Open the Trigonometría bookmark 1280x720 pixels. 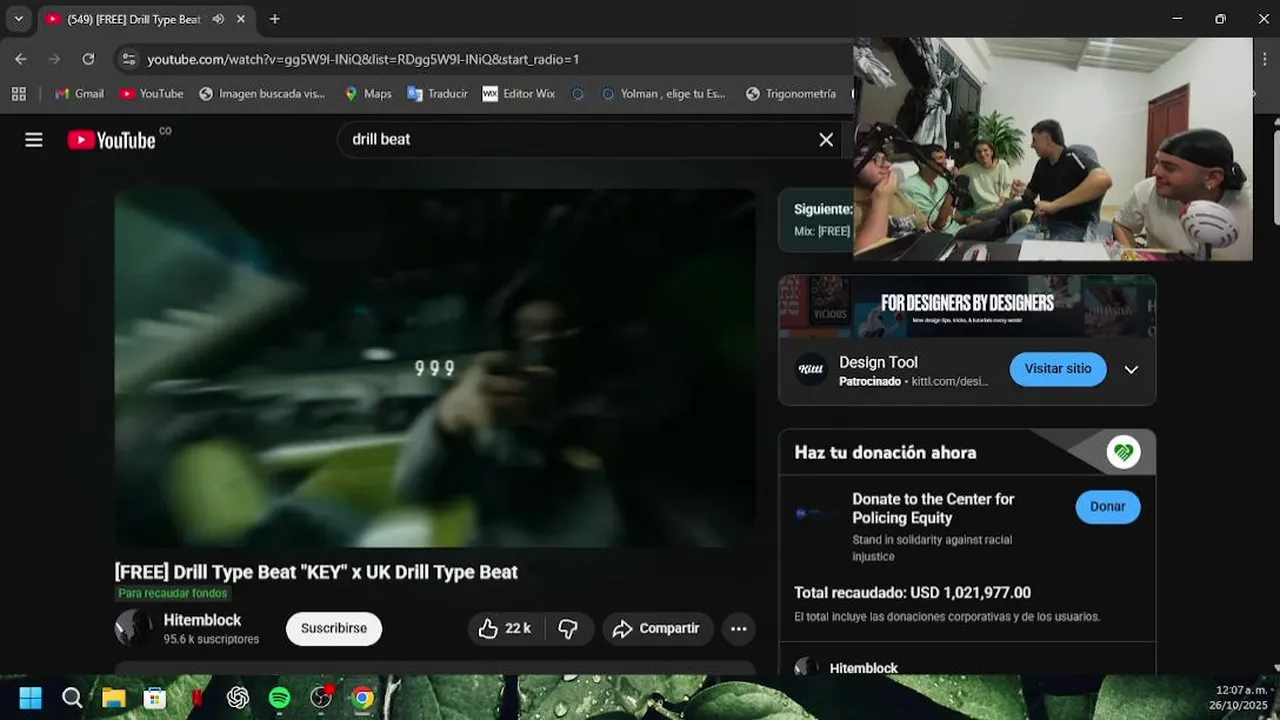791,93
